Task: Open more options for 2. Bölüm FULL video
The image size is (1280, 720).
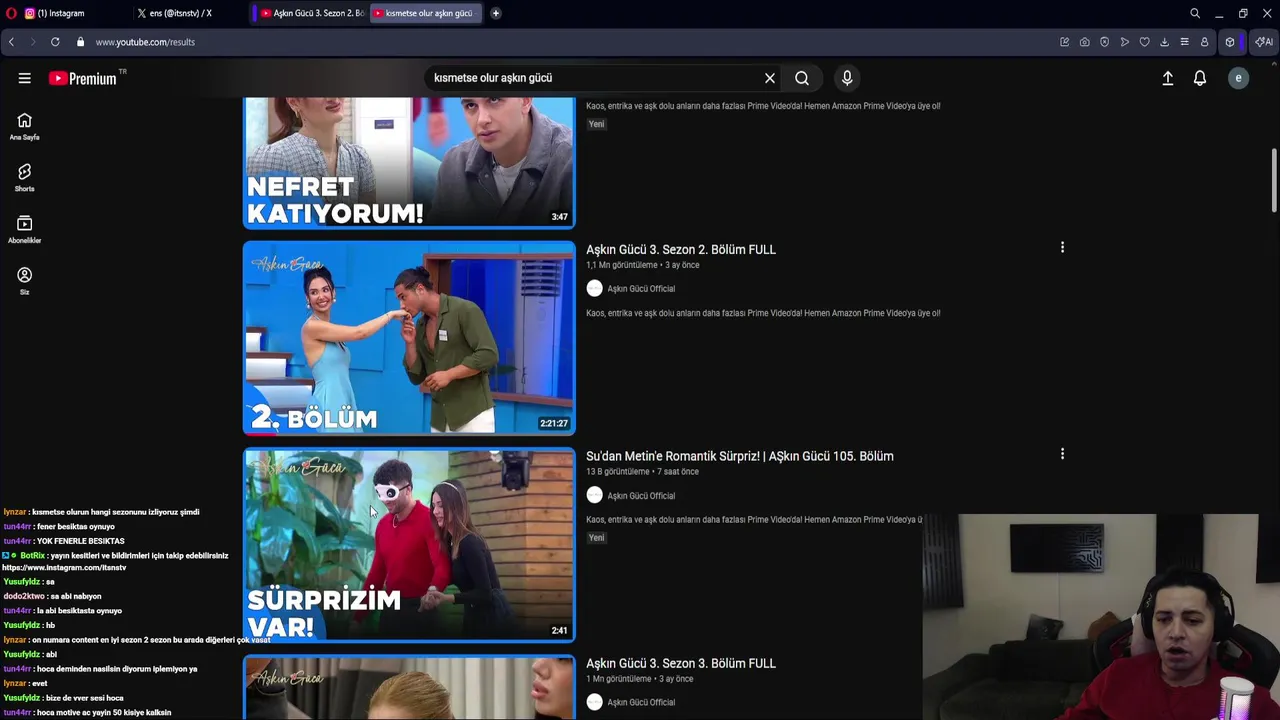Action: (x=1062, y=247)
